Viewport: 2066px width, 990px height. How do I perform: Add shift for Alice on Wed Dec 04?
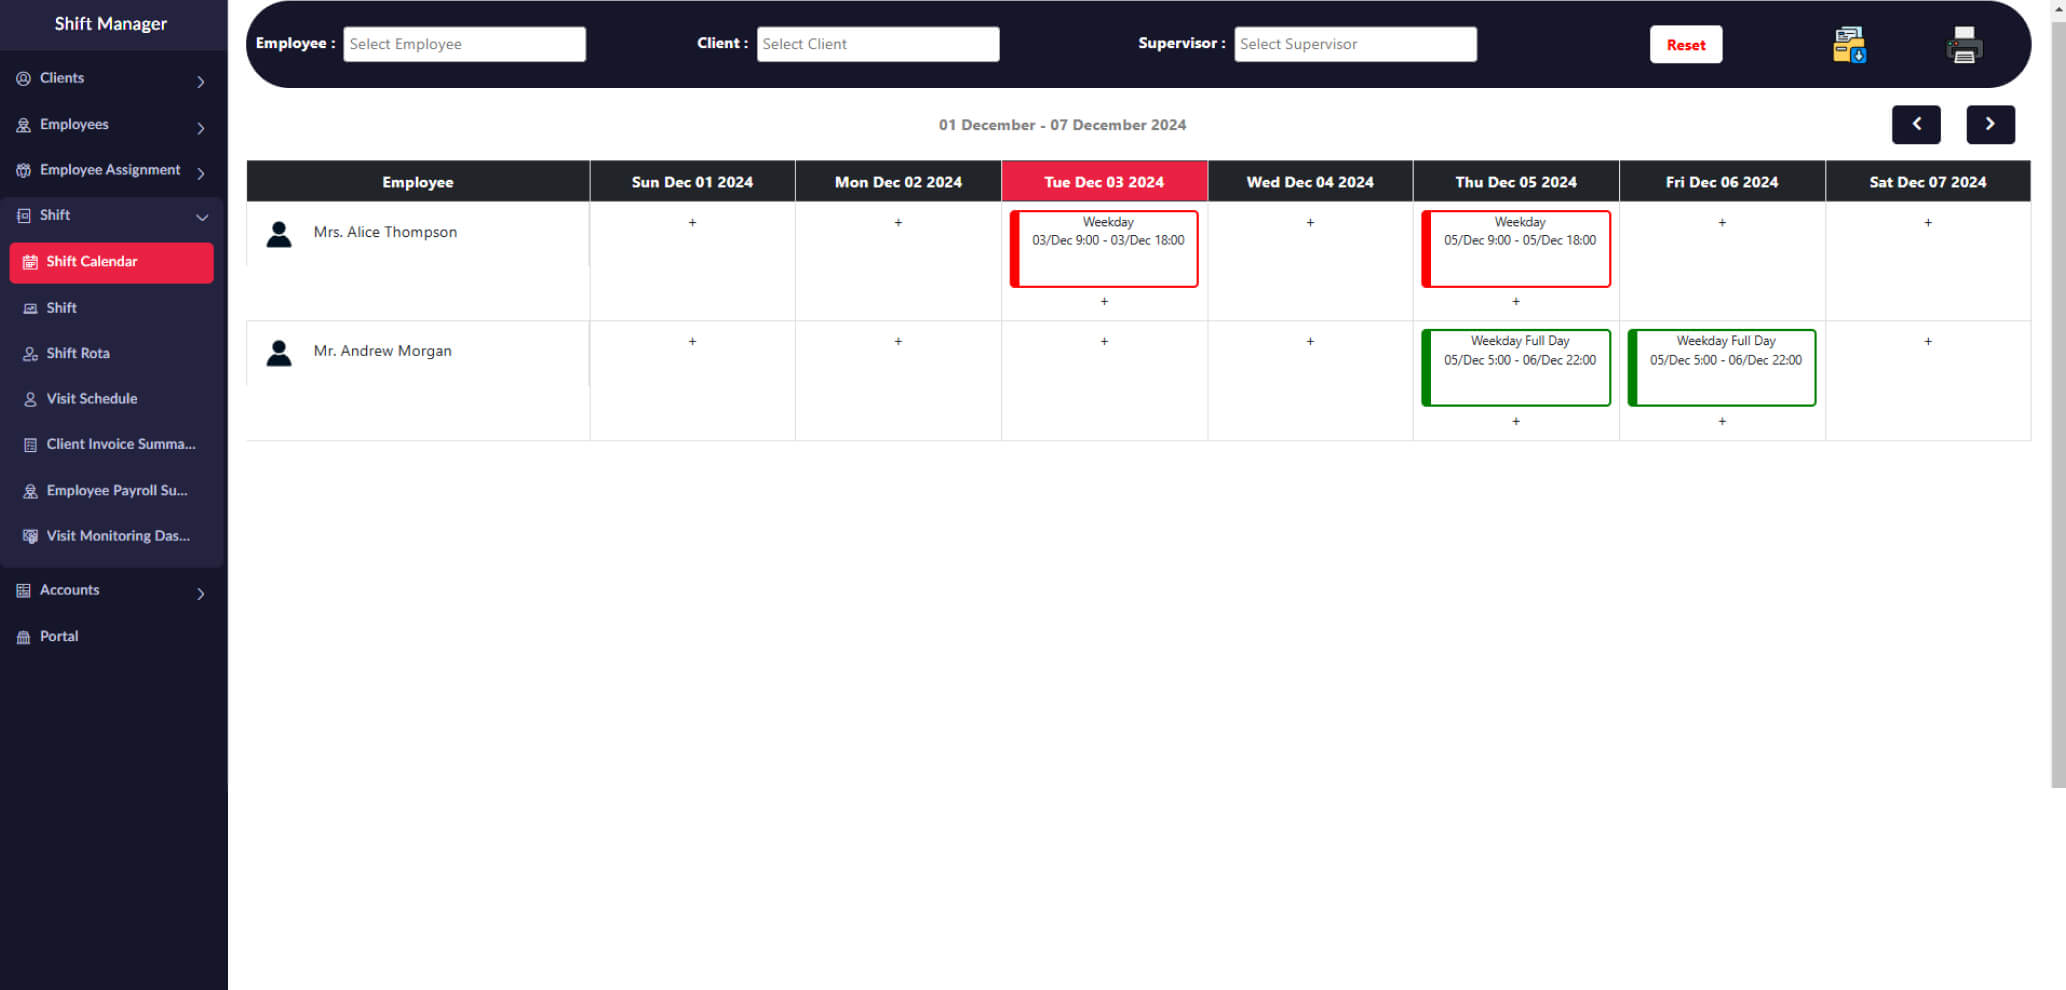click(x=1310, y=222)
